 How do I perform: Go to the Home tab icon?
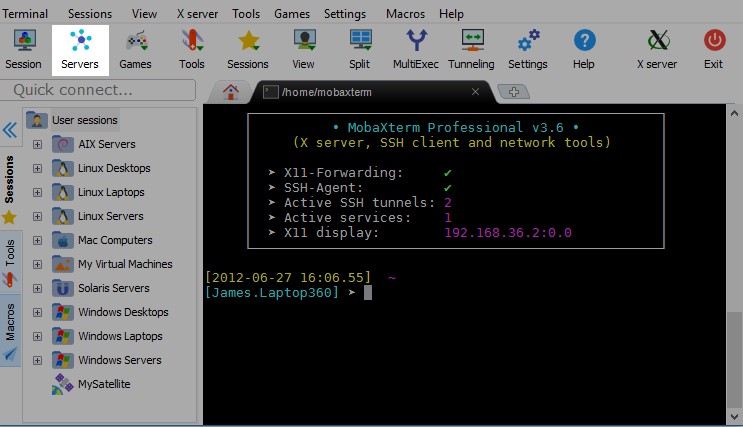tap(231, 91)
